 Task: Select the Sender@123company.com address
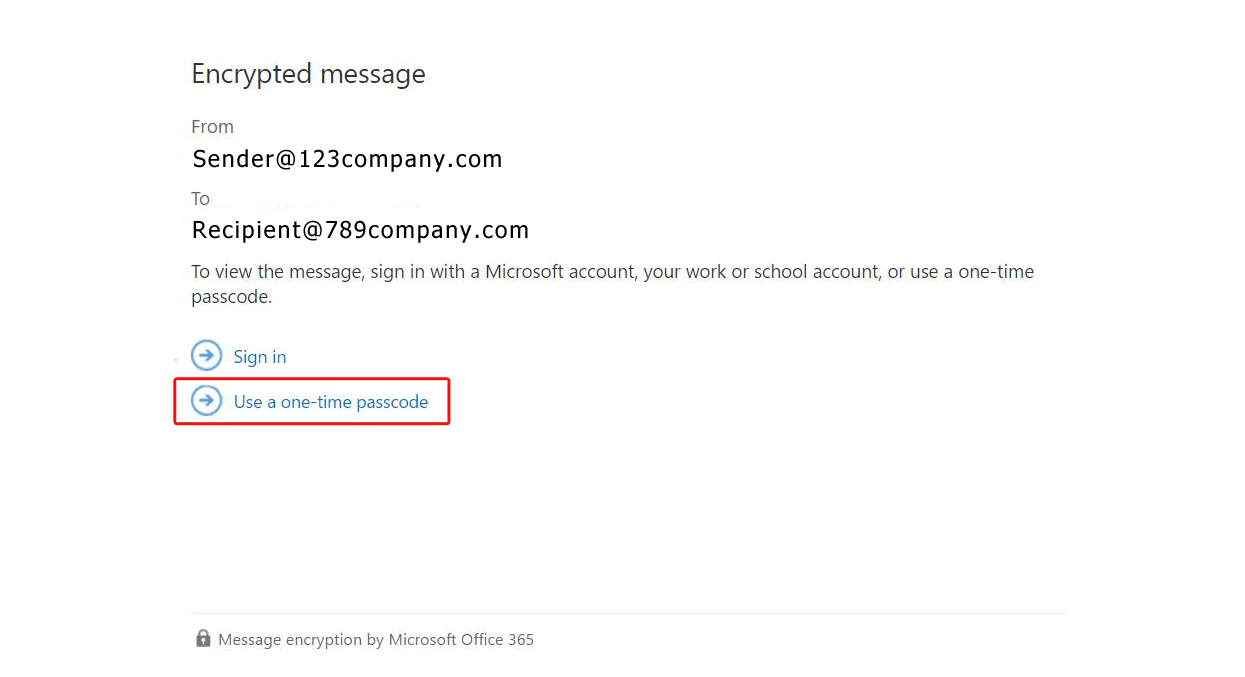[347, 159]
